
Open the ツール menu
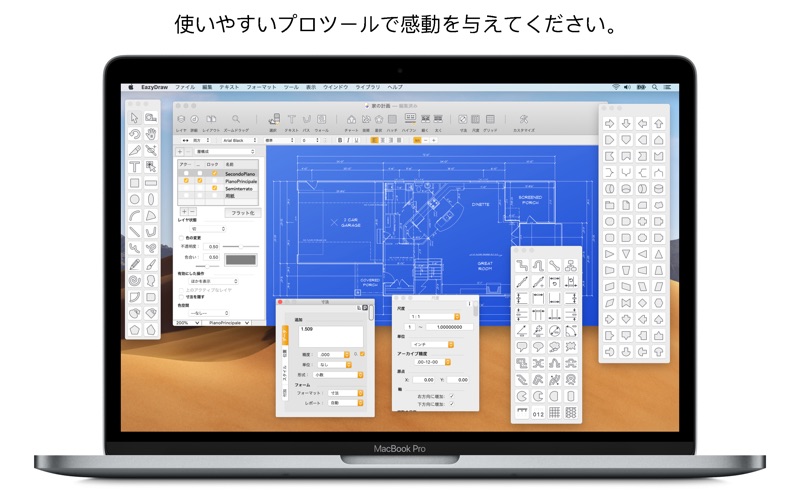point(291,87)
